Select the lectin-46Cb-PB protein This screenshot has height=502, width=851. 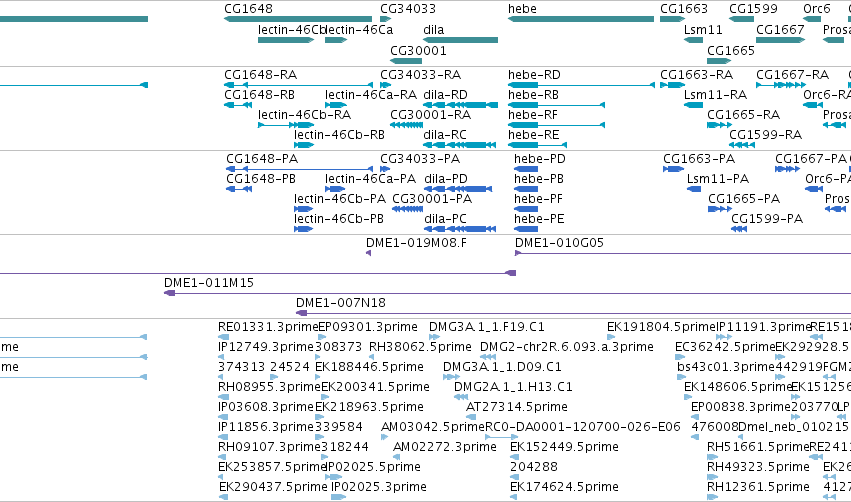[303, 229]
